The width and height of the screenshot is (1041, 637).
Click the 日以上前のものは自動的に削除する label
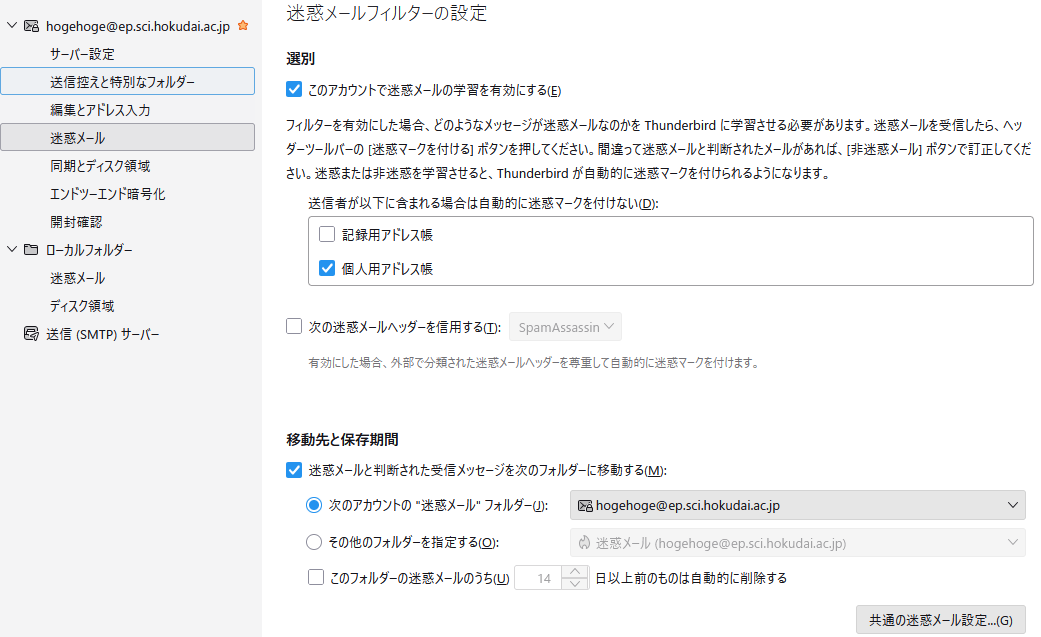(691, 578)
